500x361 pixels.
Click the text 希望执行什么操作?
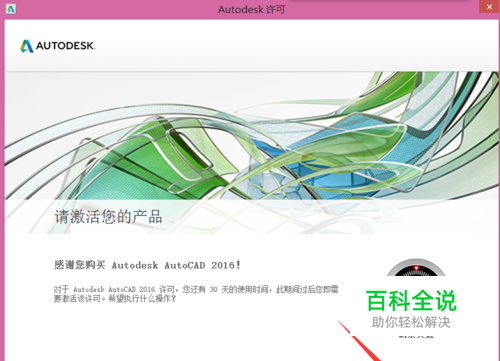pos(142,299)
